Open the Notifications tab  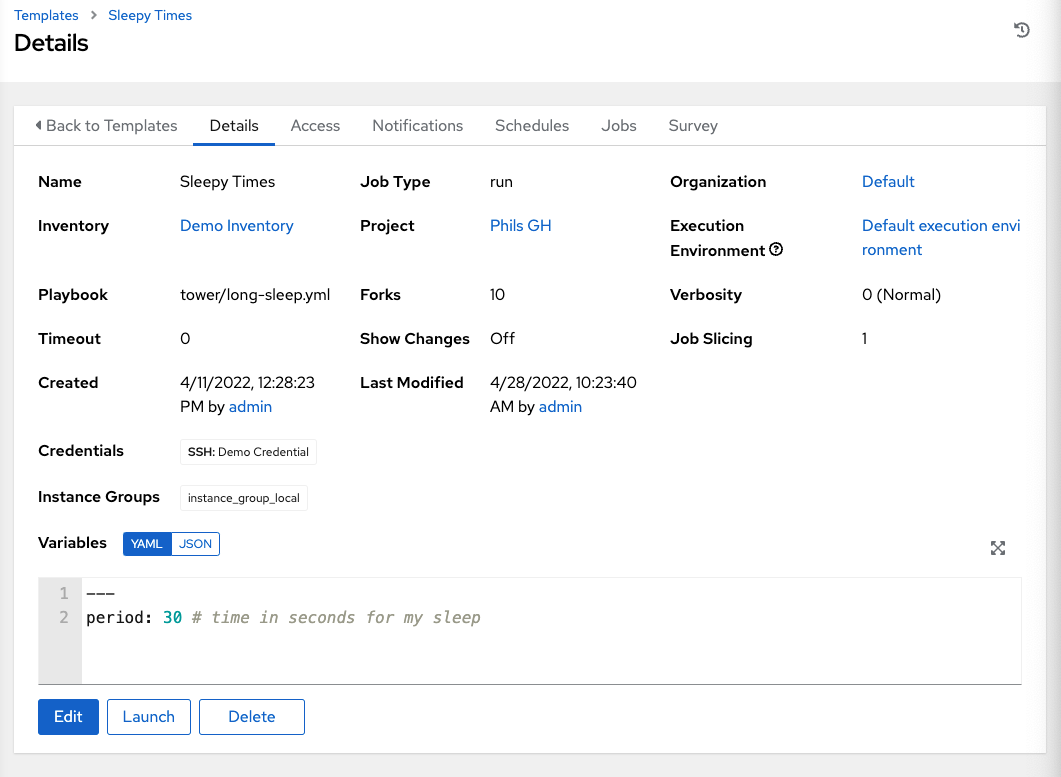[417, 125]
